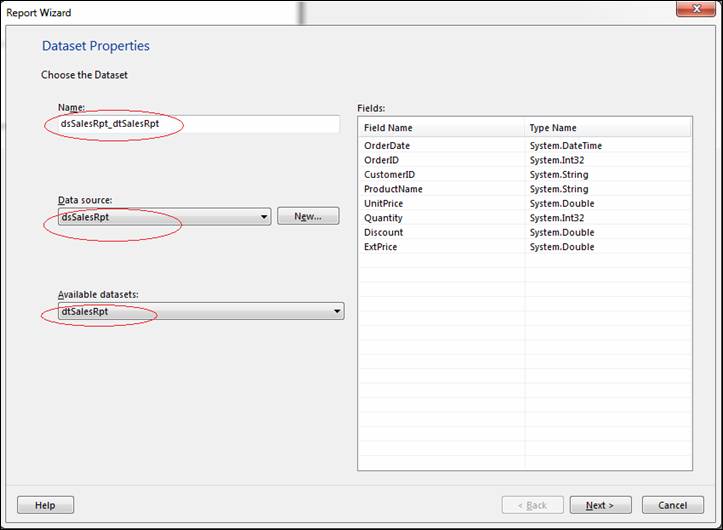The height and width of the screenshot is (530, 723).
Task: Open the Help button
Action: click(45, 505)
